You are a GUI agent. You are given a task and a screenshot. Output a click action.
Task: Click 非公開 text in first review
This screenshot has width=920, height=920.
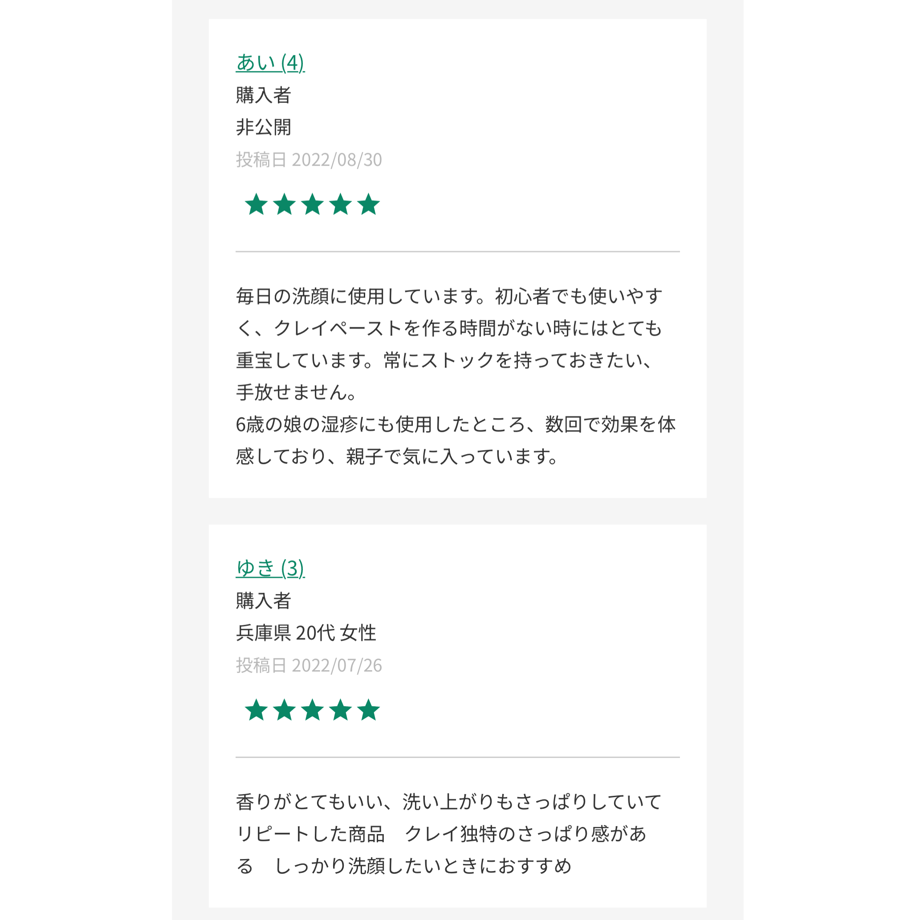[x=263, y=127]
